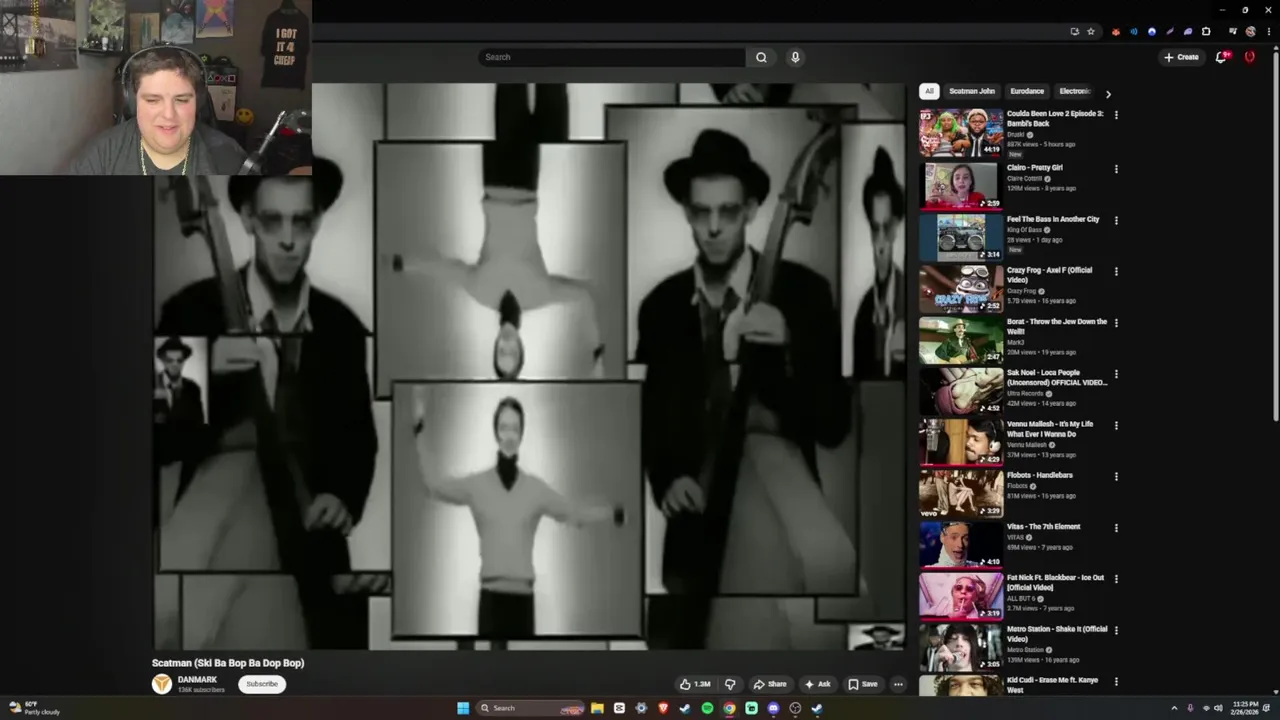Open Kid Cudi - Erase Me title
Image resolution: width=1280 pixels, height=720 pixels.
pyautogui.click(x=1052, y=685)
